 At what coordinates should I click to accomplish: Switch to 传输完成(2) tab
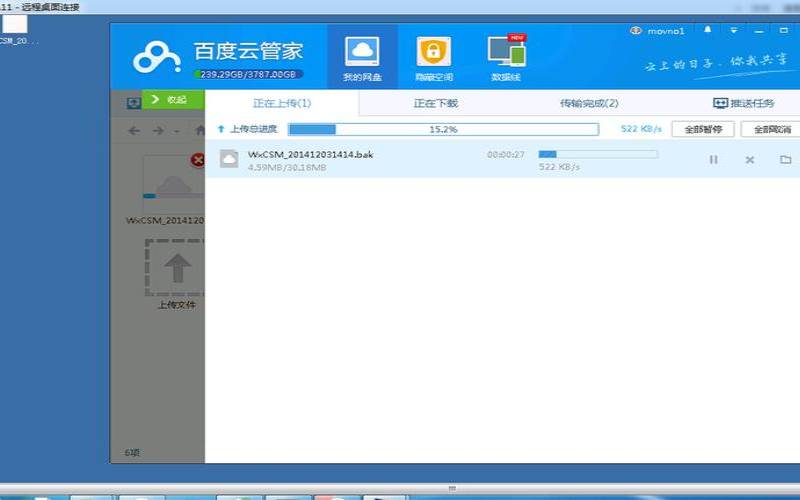pyautogui.click(x=589, y=103)
